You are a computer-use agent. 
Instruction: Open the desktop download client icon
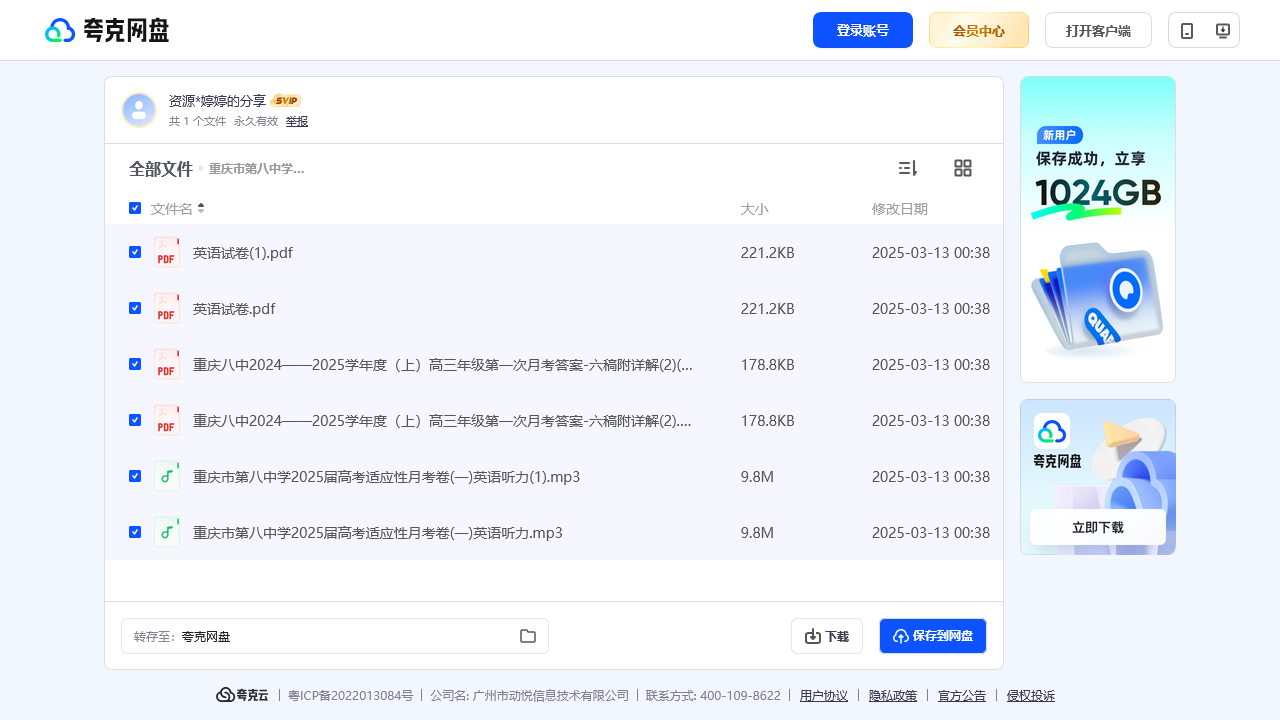tap(1222, 31)
